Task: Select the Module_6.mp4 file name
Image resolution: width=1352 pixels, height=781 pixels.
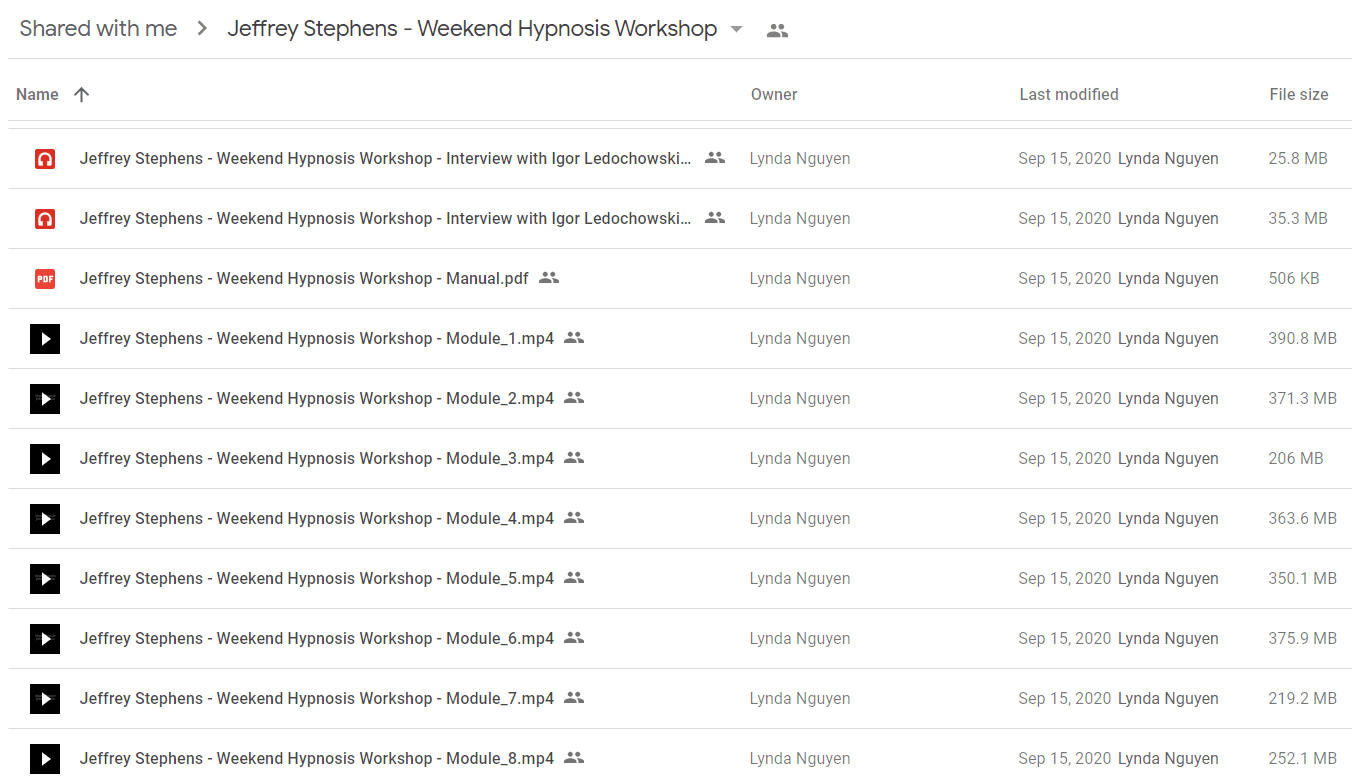Action: (317, 639)
